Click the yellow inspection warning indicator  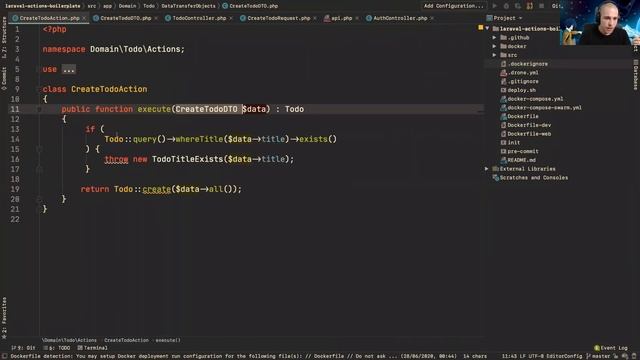tap(480, 28)
